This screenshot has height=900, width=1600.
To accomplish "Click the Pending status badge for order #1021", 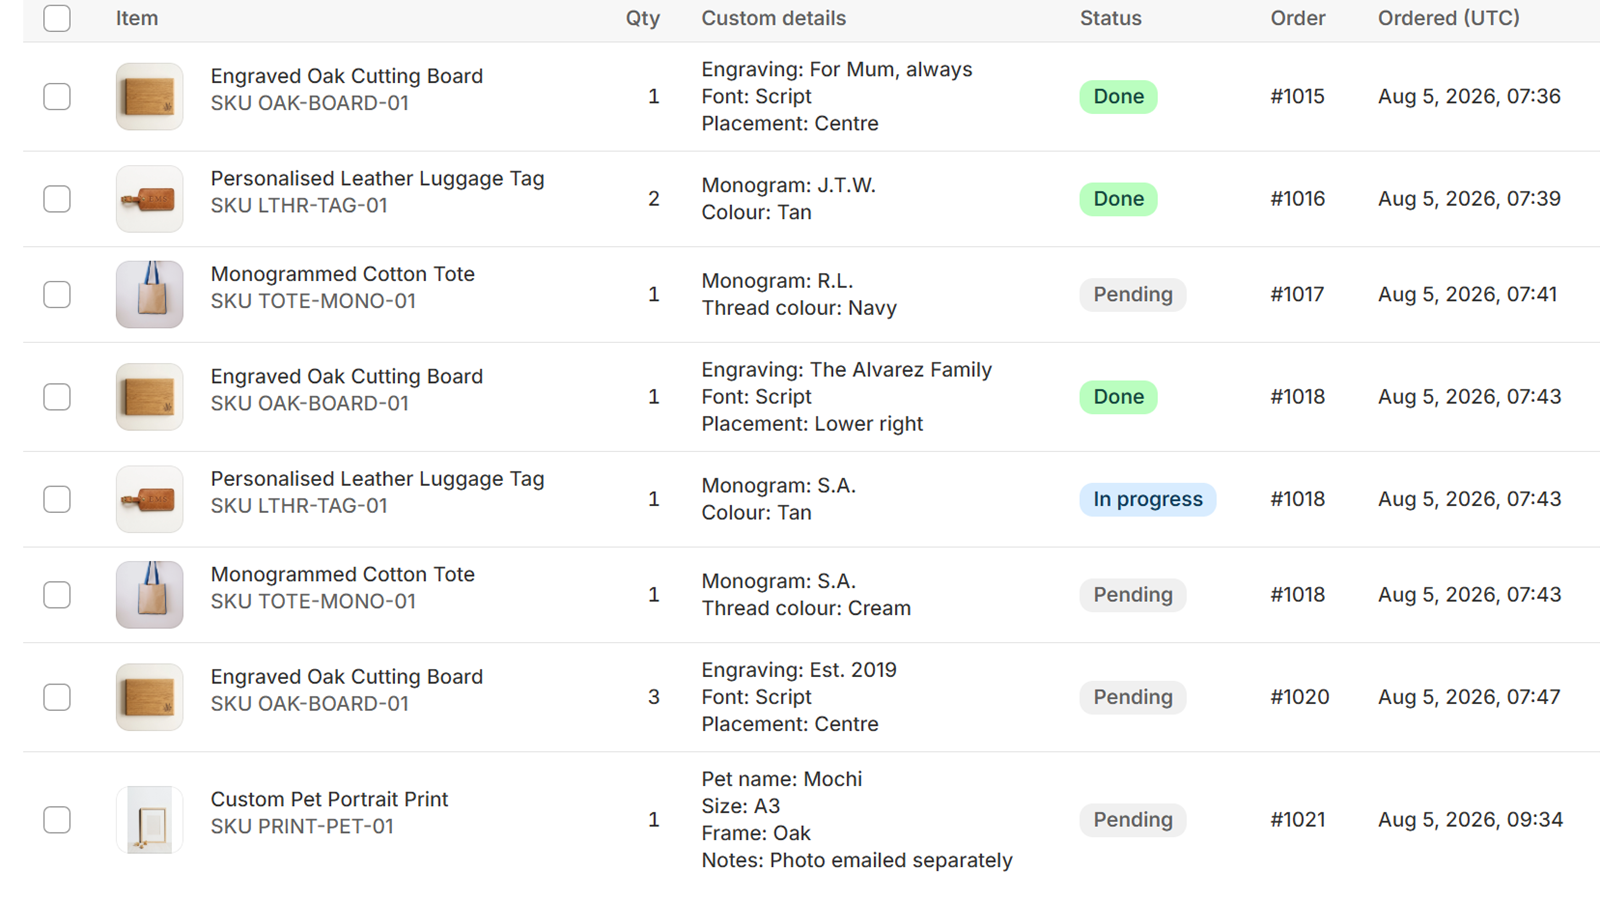I will click(x=1132, y=820).
